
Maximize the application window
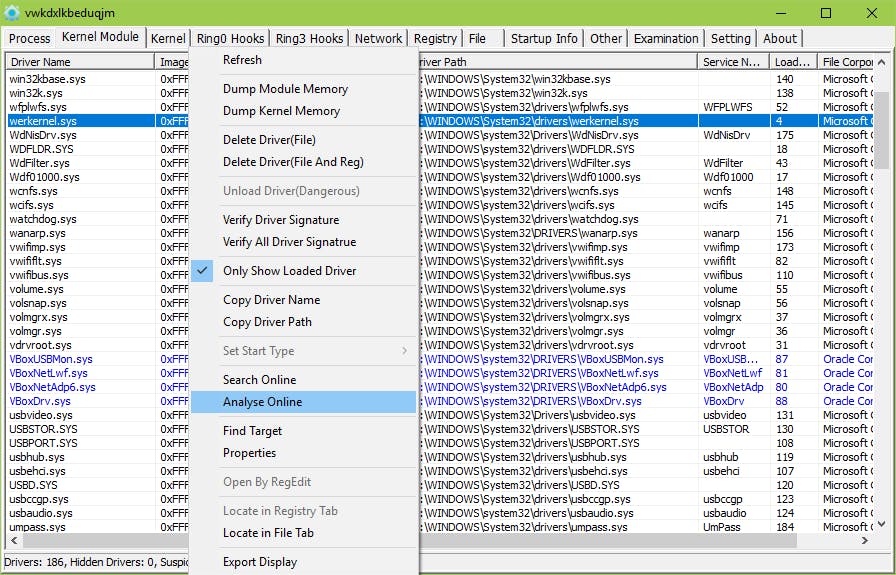tap(825, 13)
